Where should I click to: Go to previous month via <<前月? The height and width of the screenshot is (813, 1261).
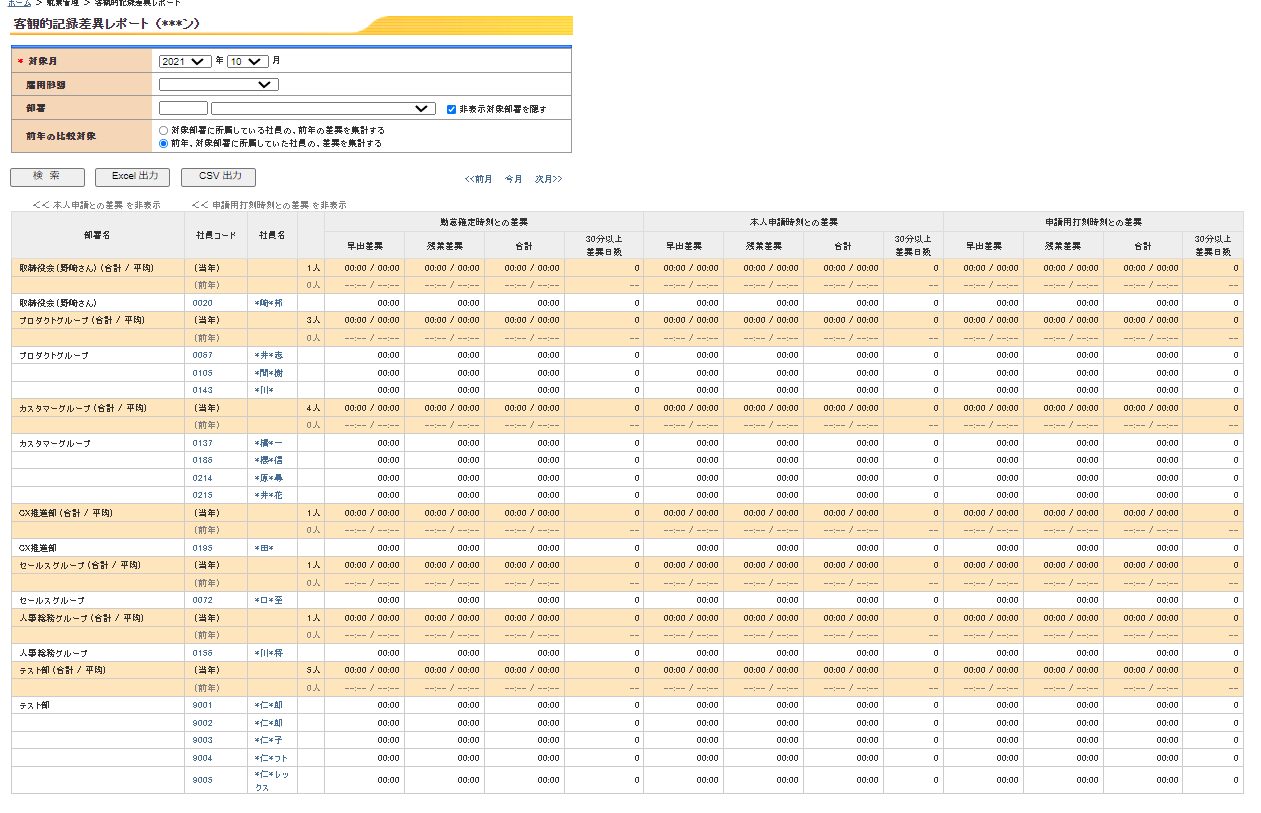(x=478, y=179)
